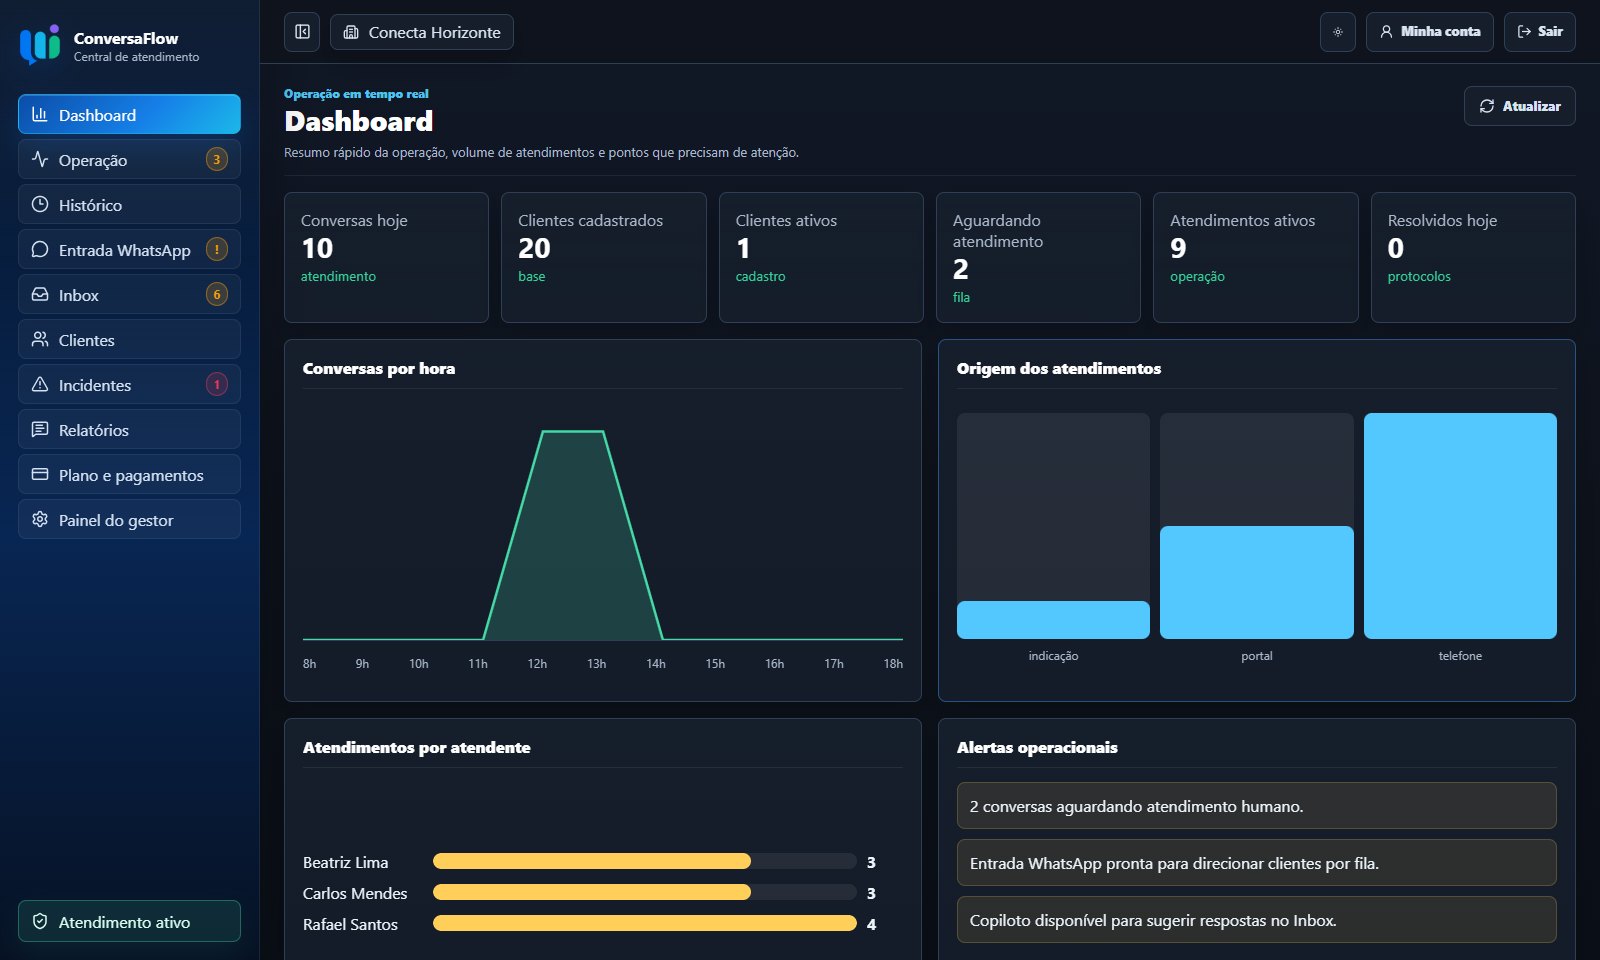Click Rafael Santos yellow progress bar
1600x960 pixels.
[x=645, y=923]
